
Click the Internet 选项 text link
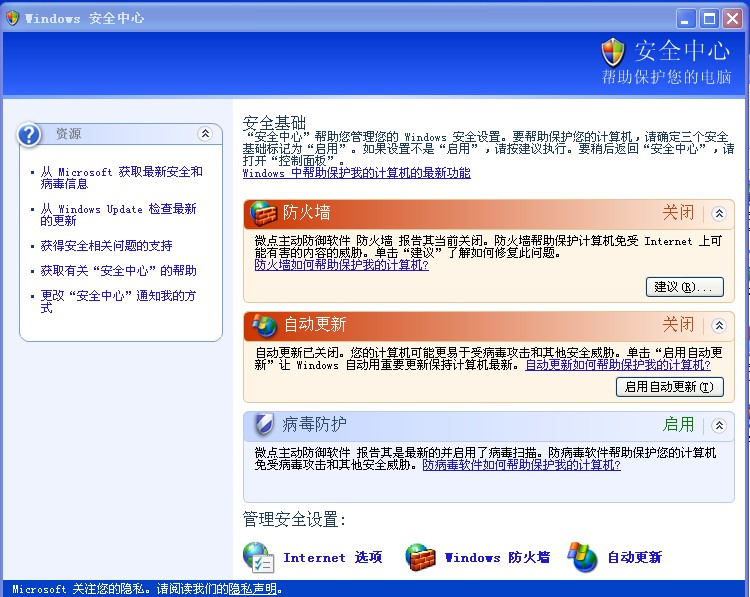coord(332,557)
